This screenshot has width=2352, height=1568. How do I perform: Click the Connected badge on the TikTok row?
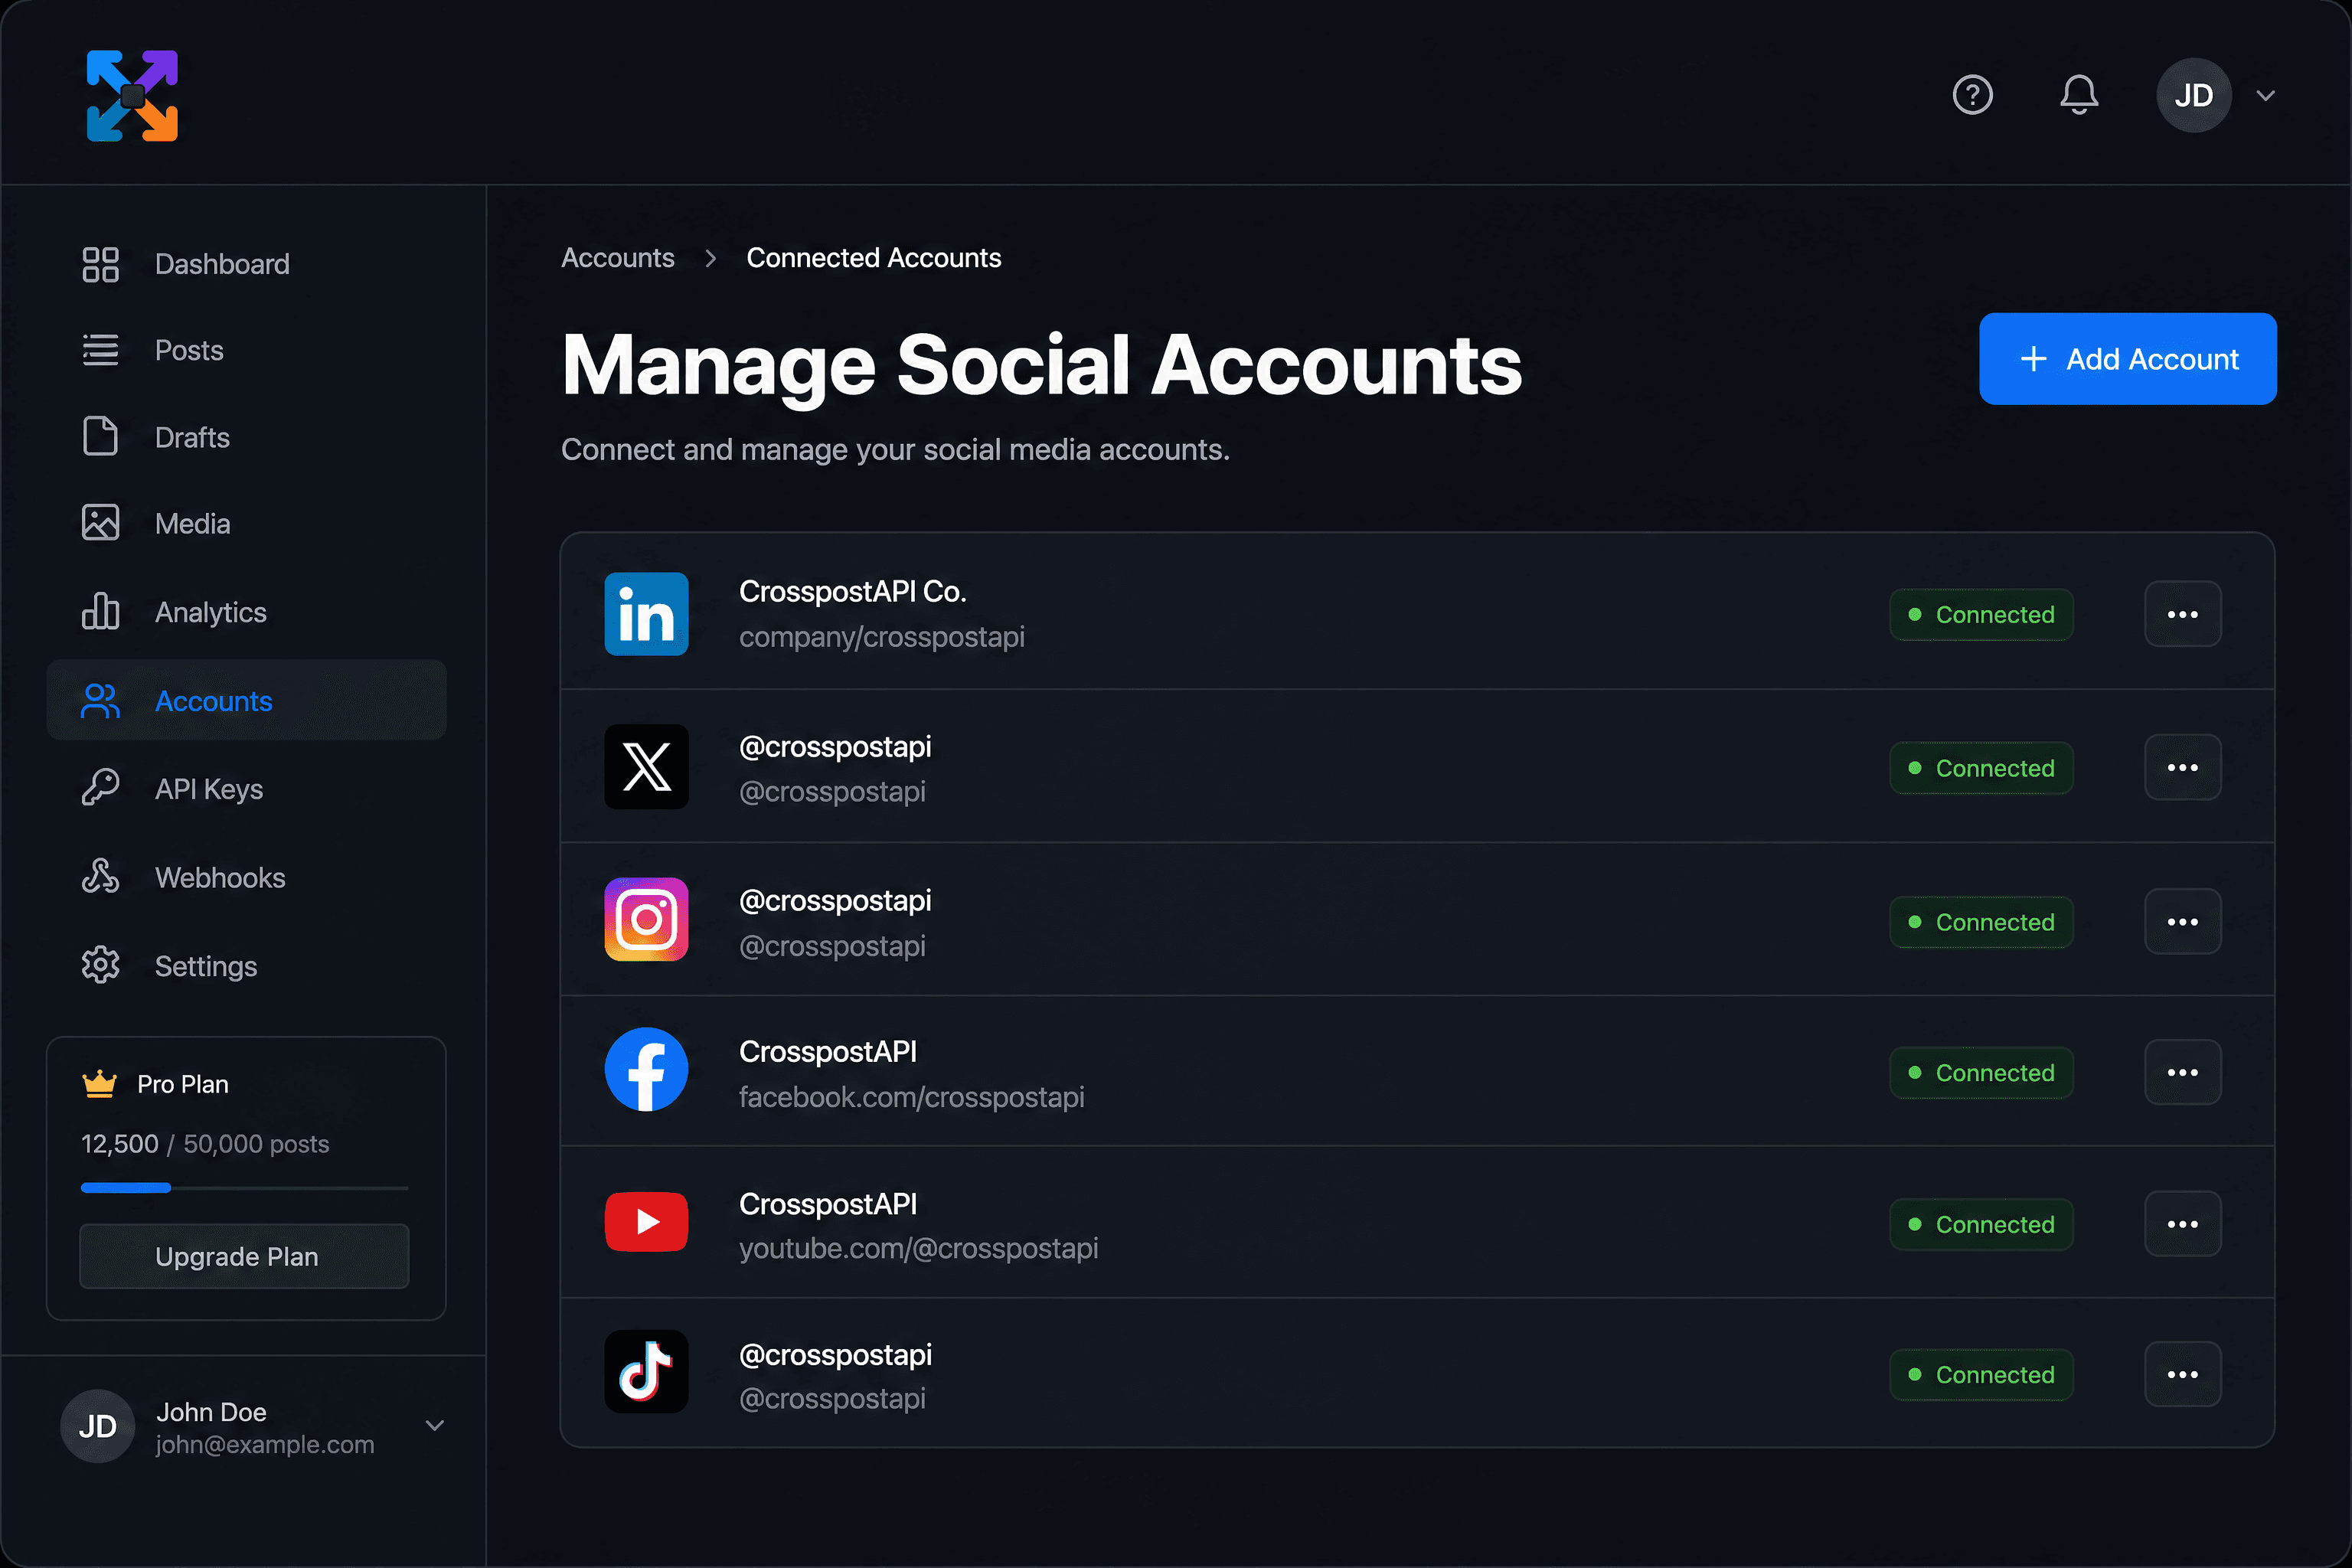pyautogui.click(x=1981, y=1374)
